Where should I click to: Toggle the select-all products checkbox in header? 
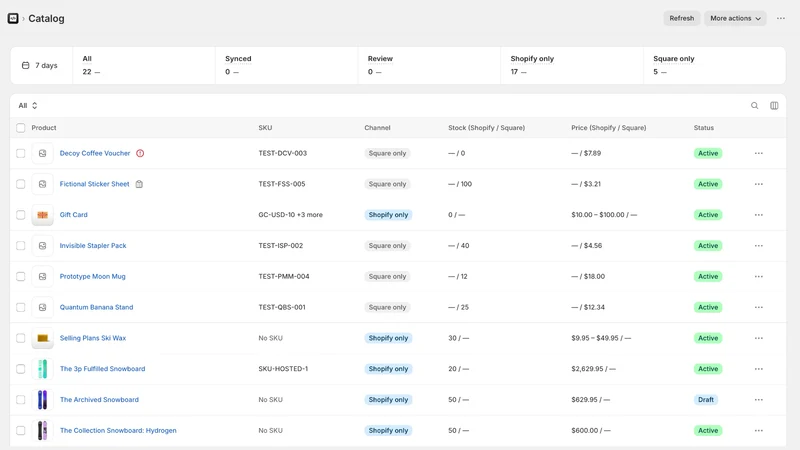20,128
